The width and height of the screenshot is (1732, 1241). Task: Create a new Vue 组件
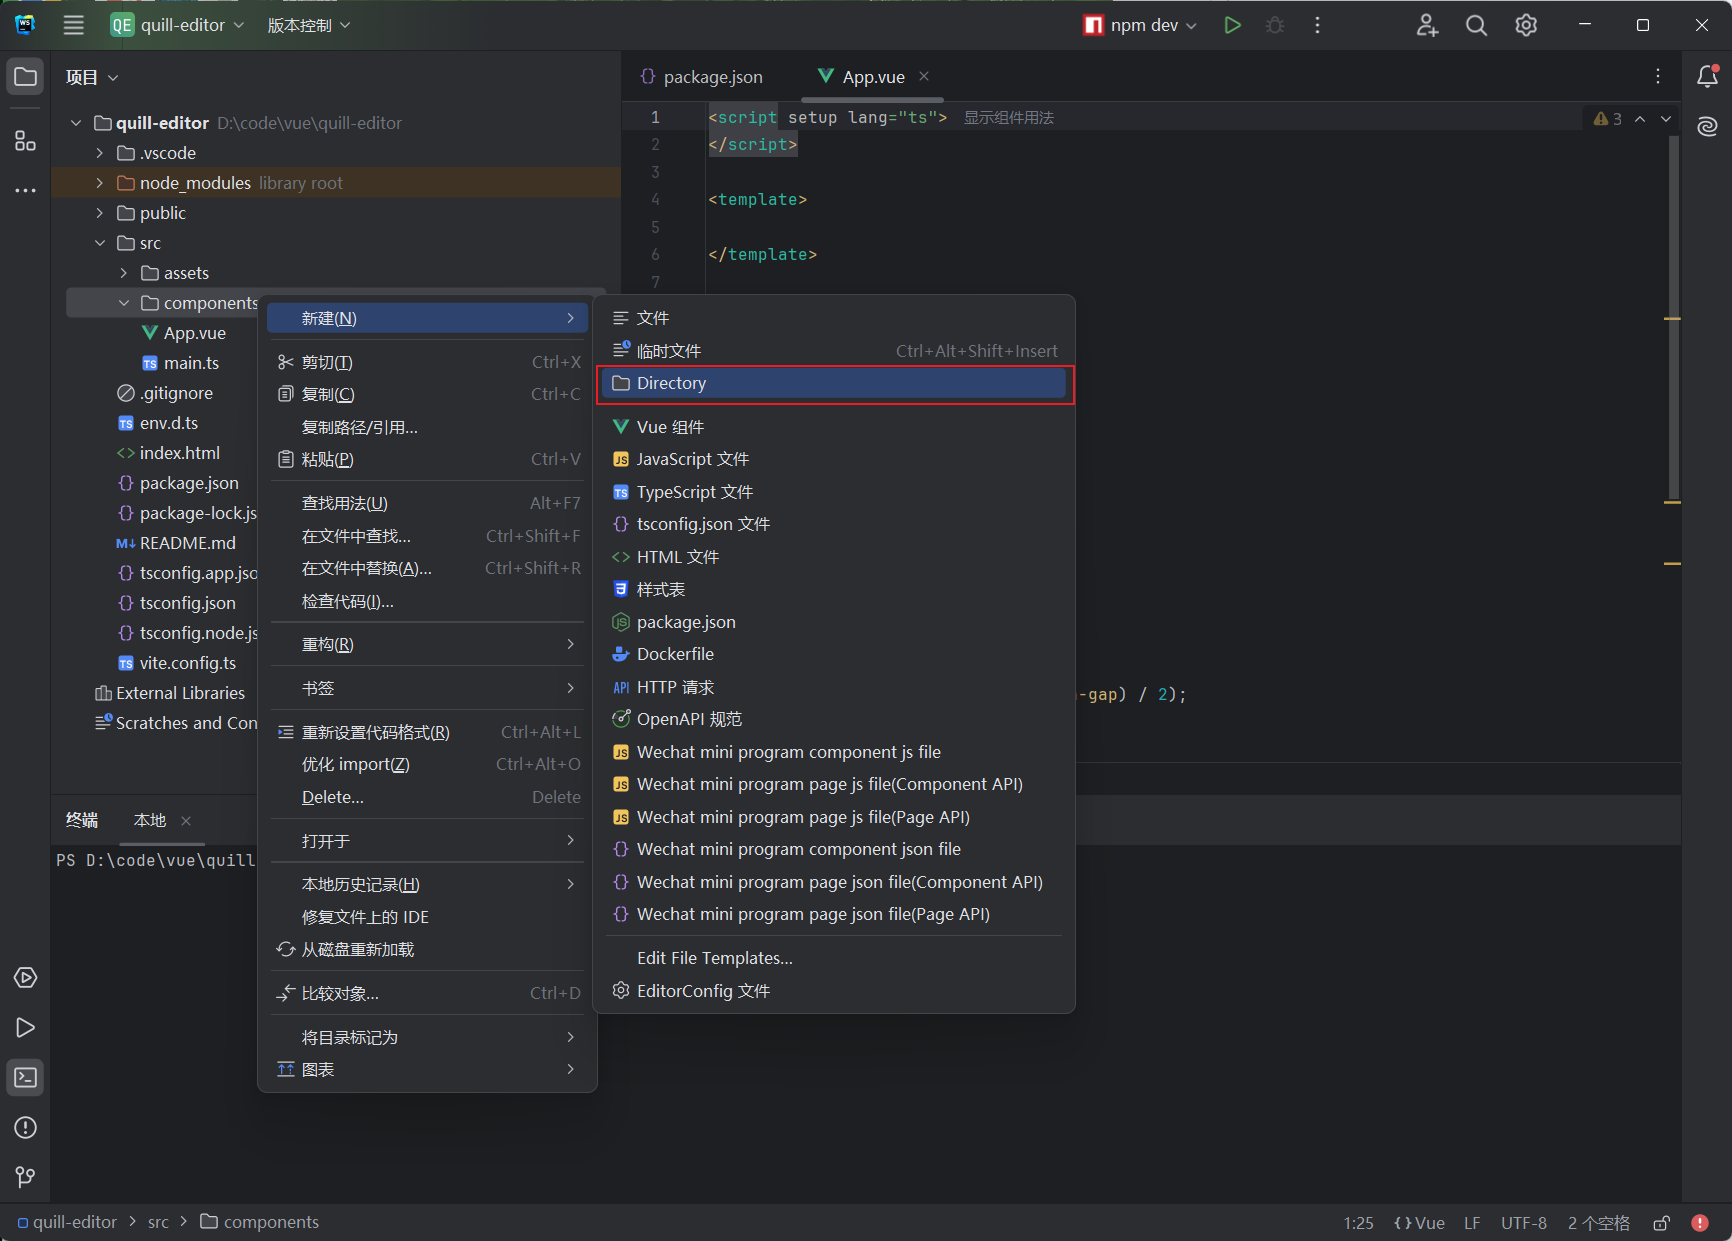point(835,427)
